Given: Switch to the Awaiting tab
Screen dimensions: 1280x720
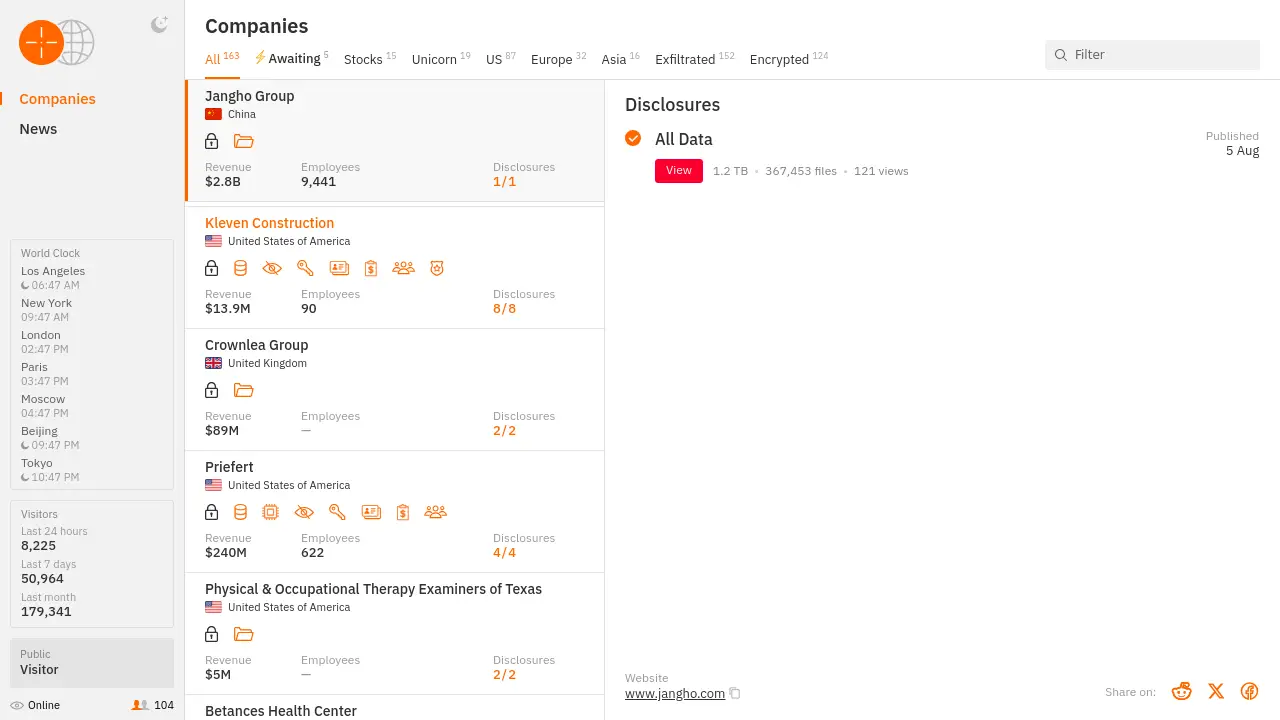Looking at the screenshot, I should [x=291, y=59].
